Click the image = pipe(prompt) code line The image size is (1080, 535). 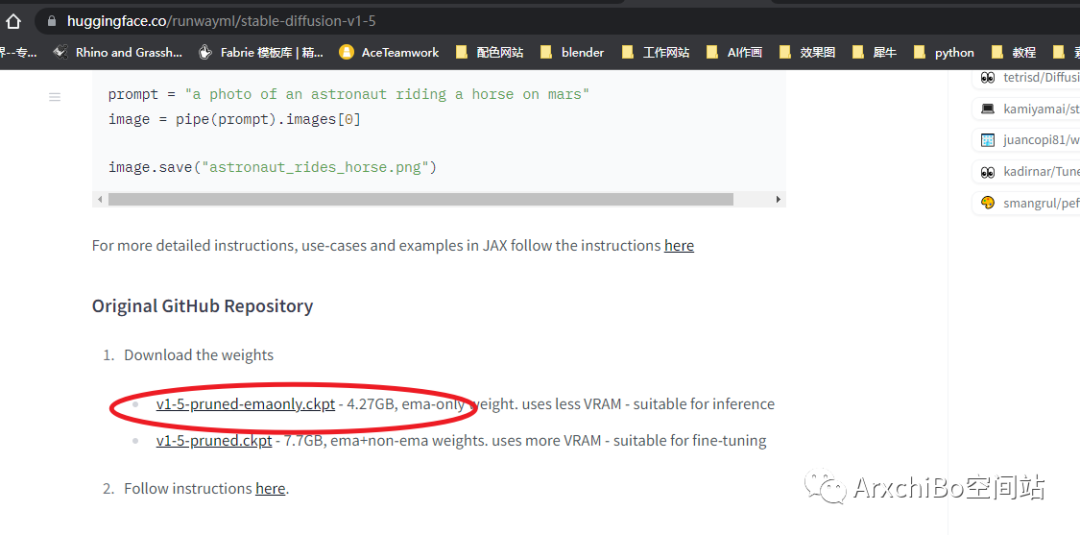[234, 120]
